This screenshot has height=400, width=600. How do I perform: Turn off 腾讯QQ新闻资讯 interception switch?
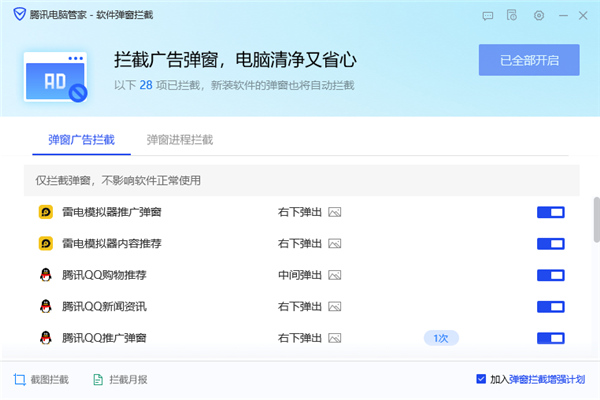[550, 306]
